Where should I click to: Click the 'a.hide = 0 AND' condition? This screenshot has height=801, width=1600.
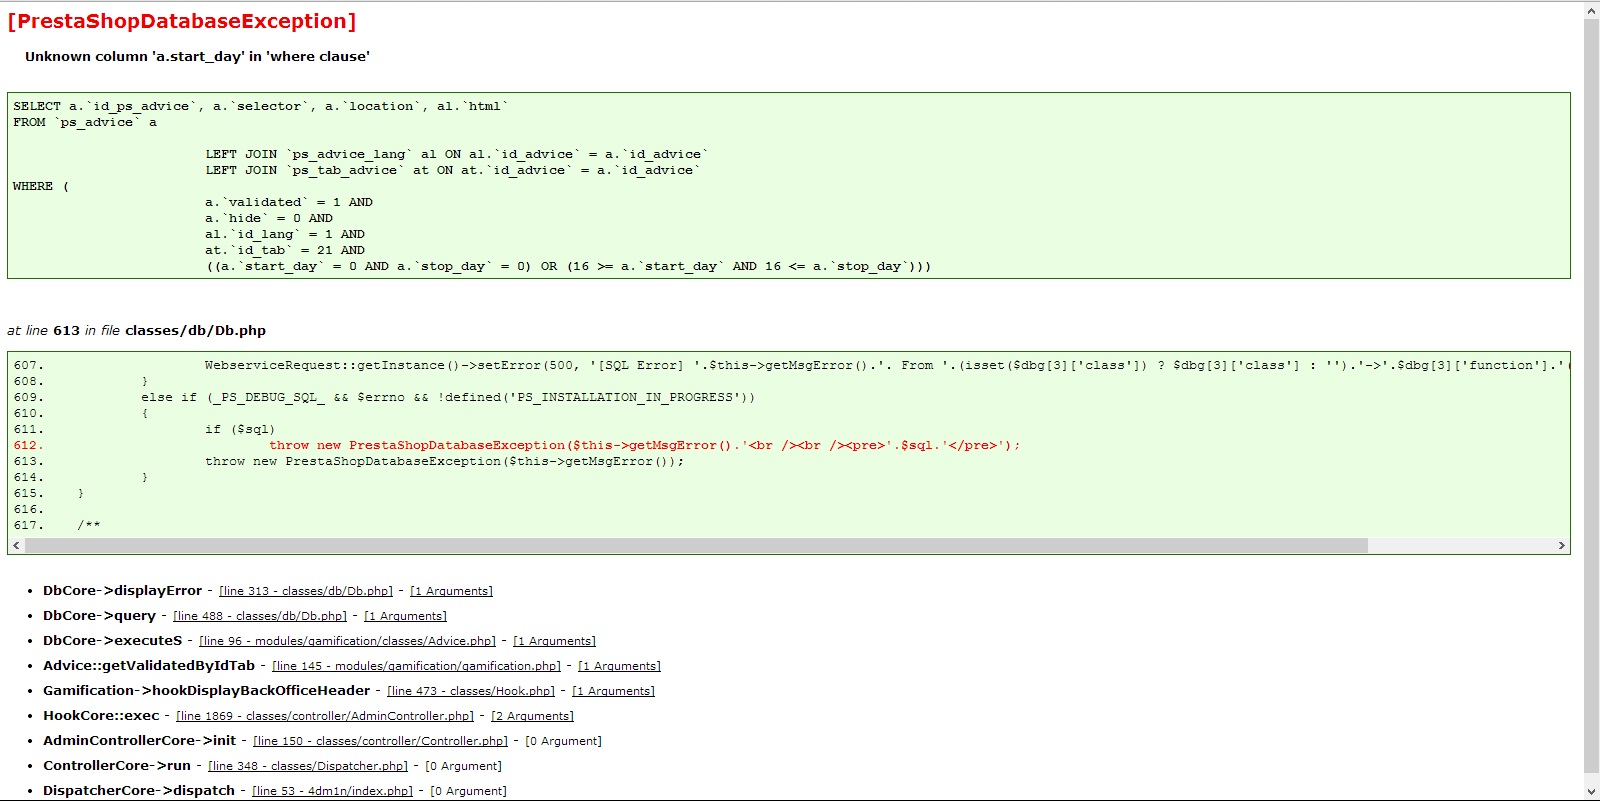(x=269, y=218)
